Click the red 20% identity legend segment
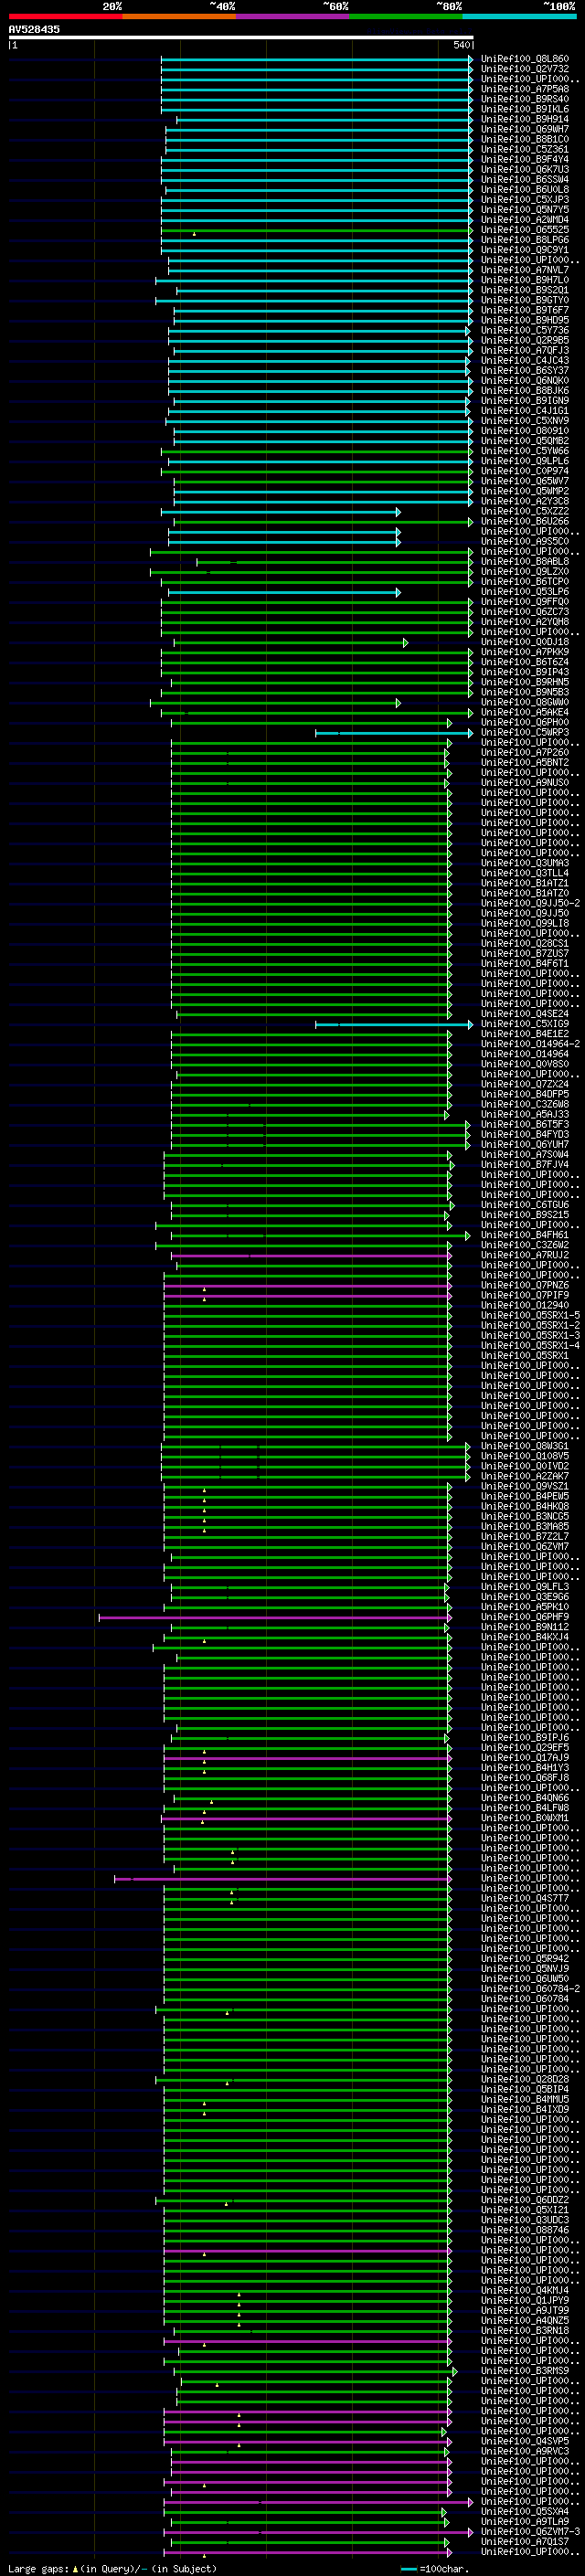Image resolution: width=585 pixels, height=2576 pixels. coord(65,16)
